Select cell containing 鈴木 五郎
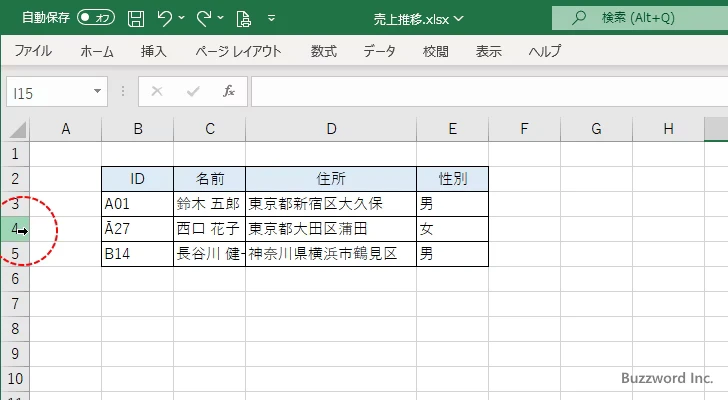The image size is (728, 400). [x=209, y=204]
